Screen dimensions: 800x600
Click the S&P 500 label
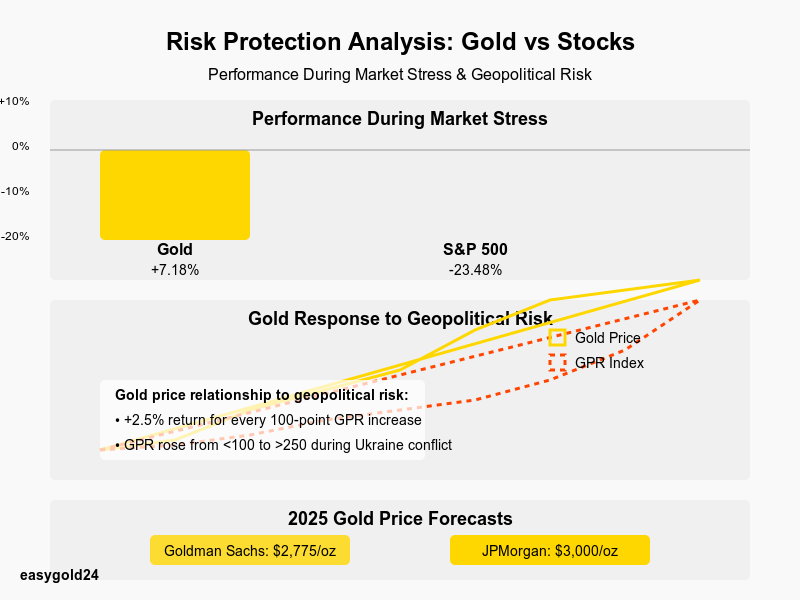tap(476, 249)
